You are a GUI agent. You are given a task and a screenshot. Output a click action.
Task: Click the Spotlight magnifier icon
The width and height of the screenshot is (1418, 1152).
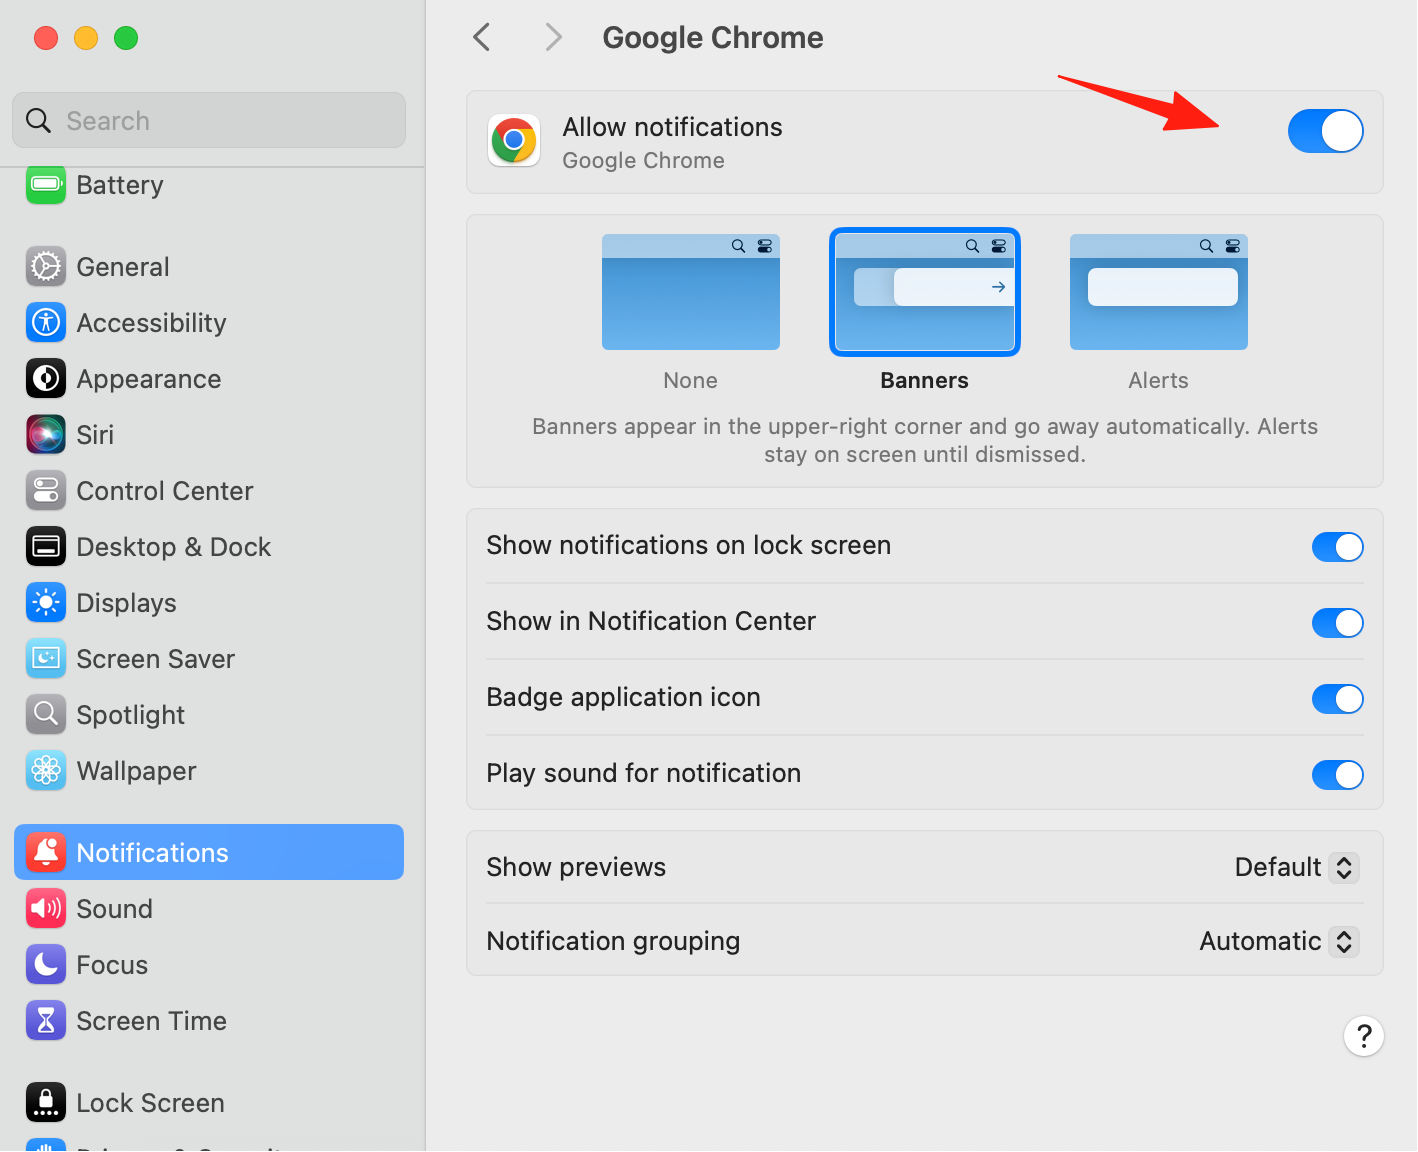tap(46, 715)
